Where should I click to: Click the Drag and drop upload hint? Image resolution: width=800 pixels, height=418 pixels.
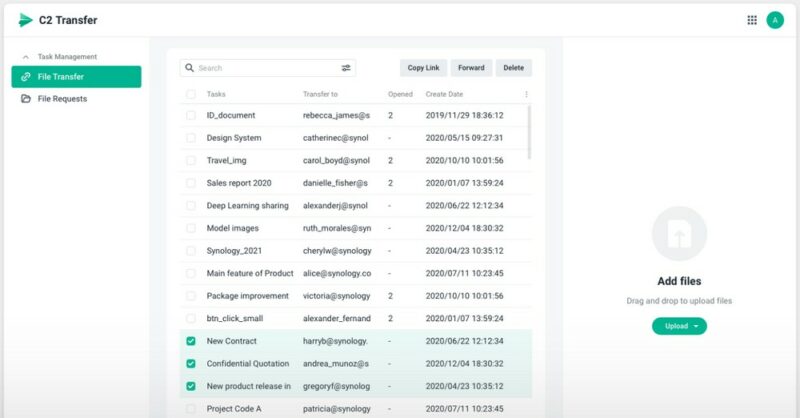click(679, 301)
